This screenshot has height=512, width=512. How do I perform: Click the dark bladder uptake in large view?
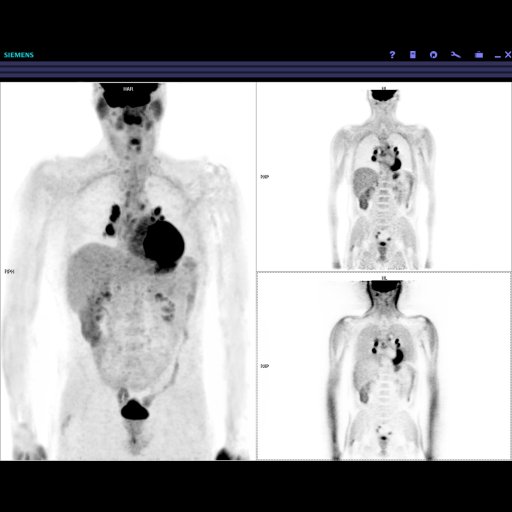point(135,410)
